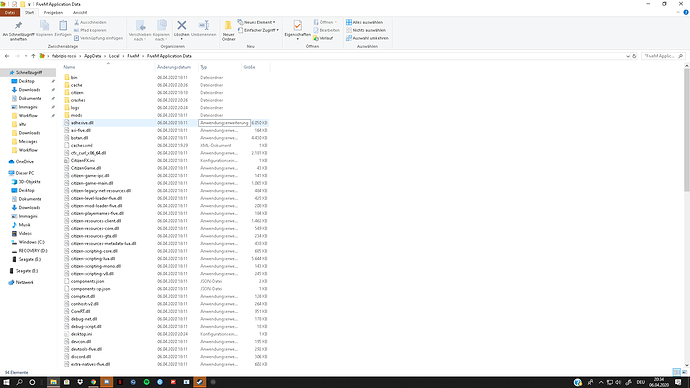This screenshot has height=388, width=690.
Task: Open the Freigeben ribbon tab
Action: point(53,13)
